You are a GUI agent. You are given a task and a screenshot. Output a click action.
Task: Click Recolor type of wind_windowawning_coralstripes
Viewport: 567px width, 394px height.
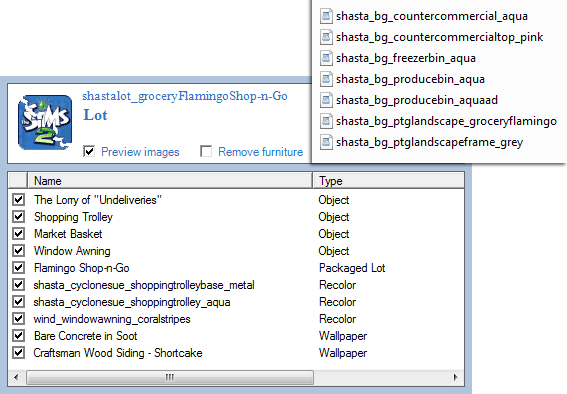tap(337, 319)
